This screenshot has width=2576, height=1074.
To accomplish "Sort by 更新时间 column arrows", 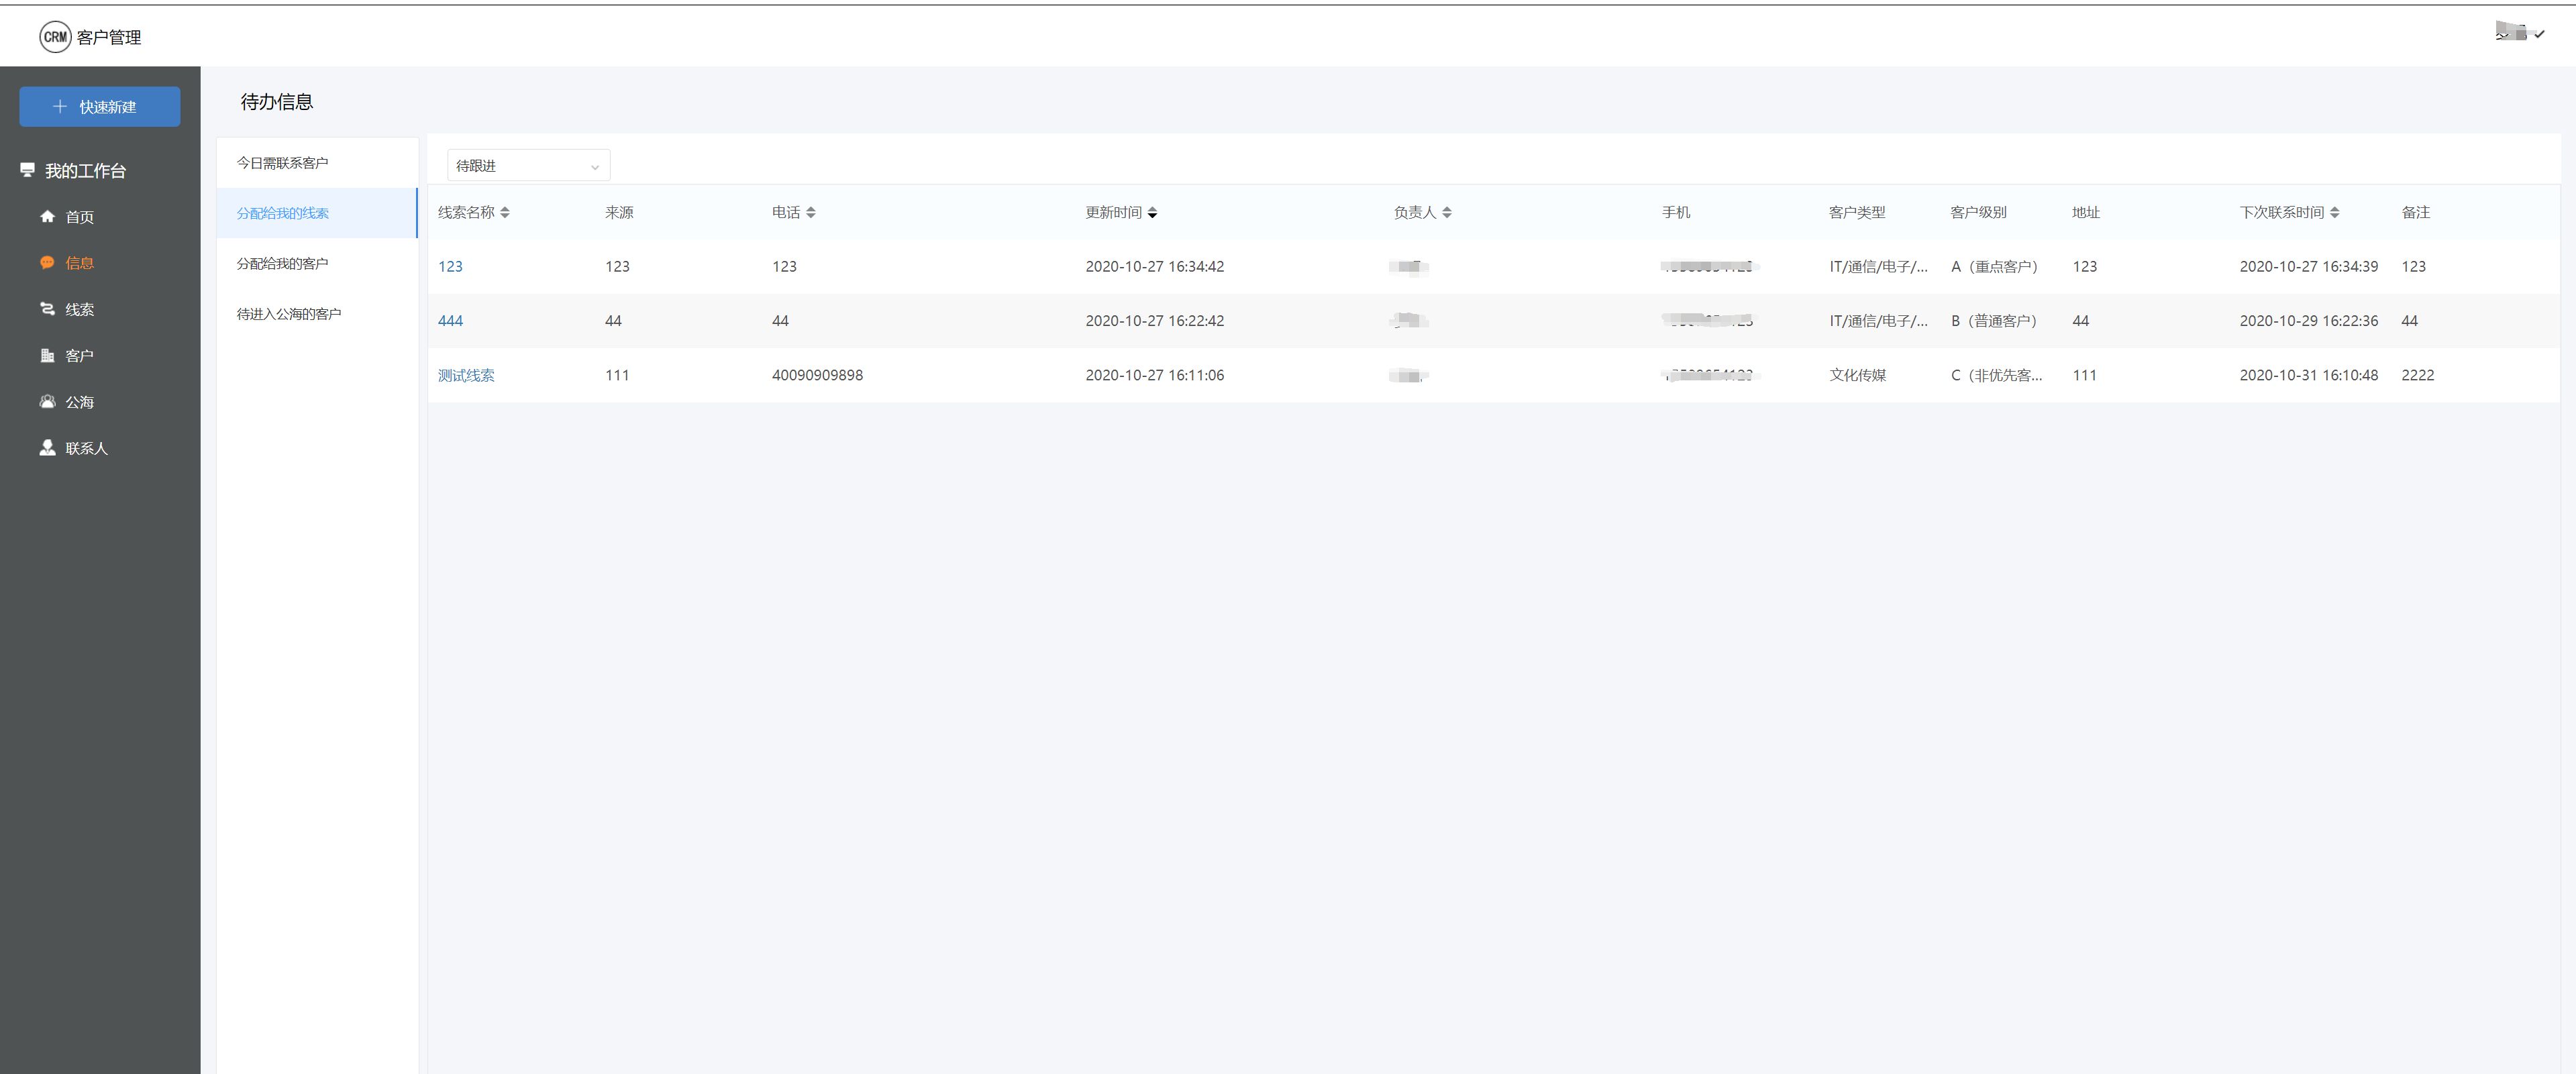I will tap(1152, 212).
